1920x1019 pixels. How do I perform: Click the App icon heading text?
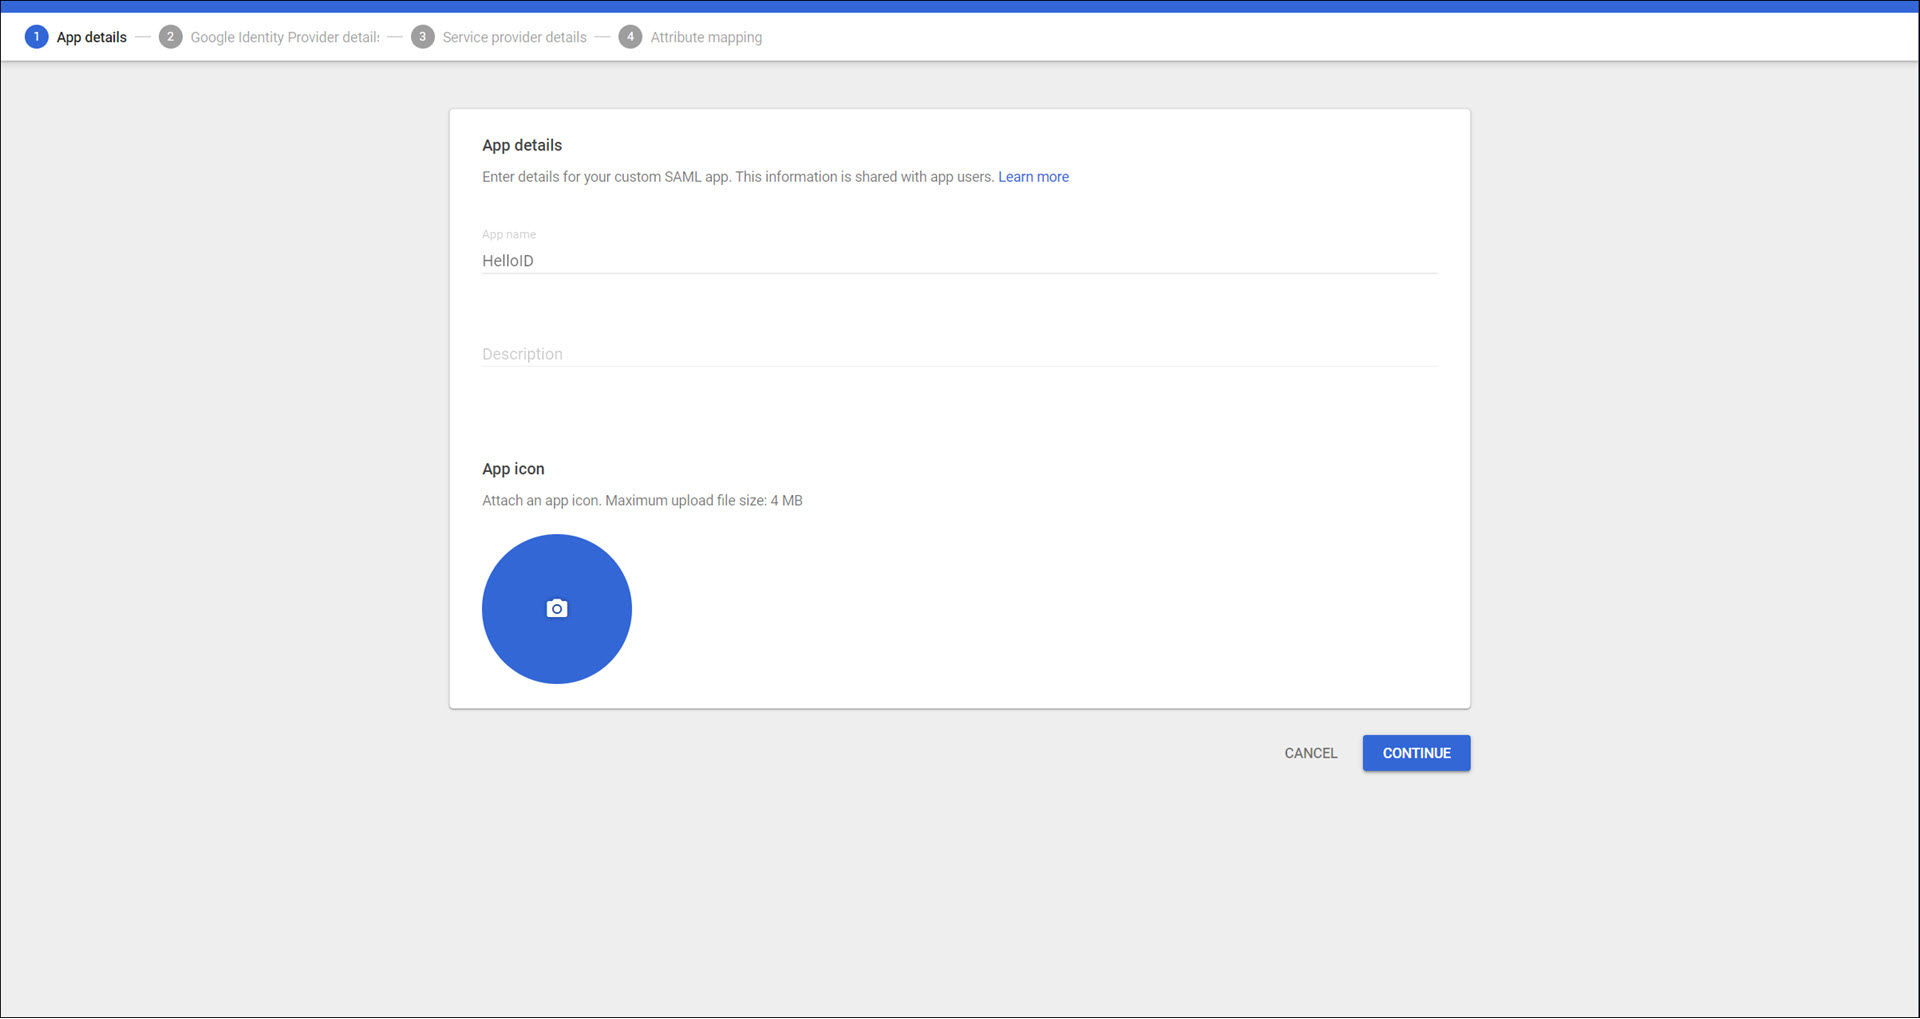(x=513, y=469)
